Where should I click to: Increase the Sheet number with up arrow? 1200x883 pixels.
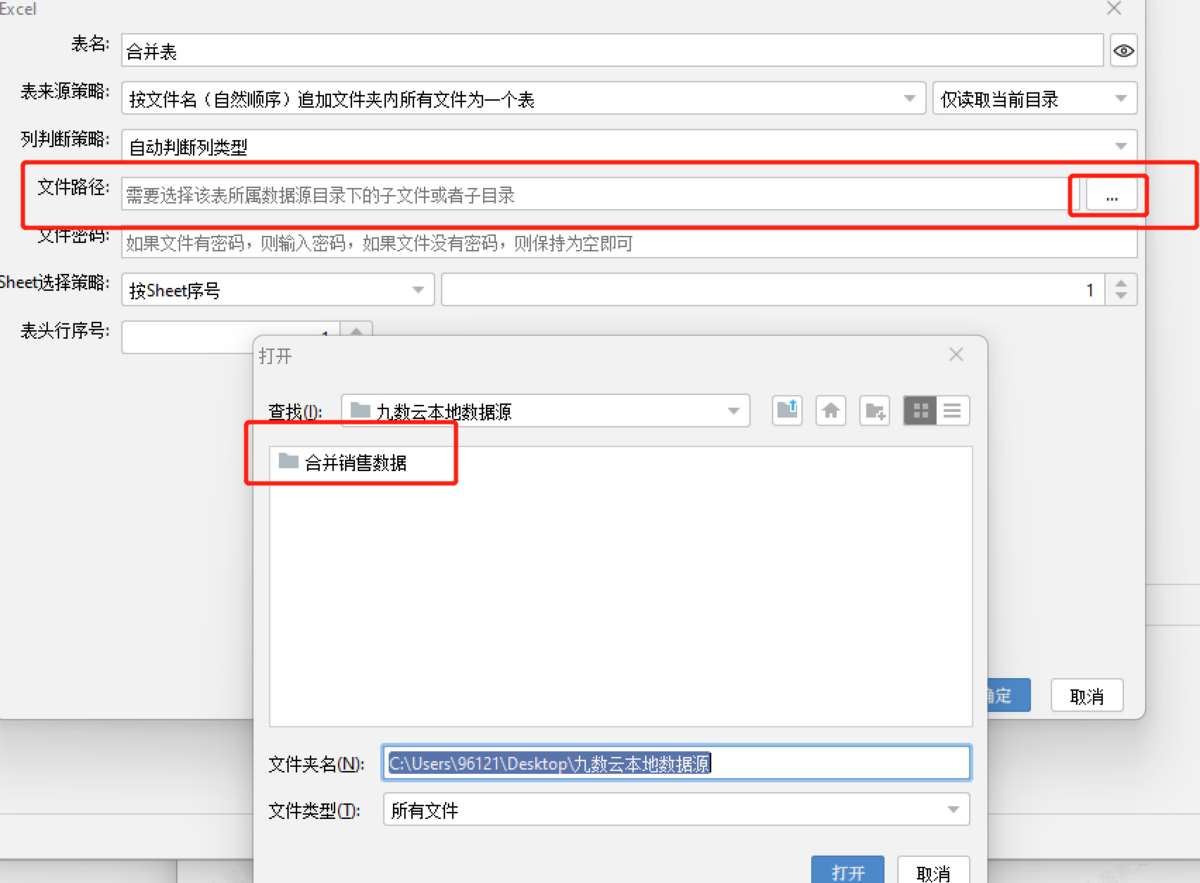pyautogui.click(x=1121, y=283)
